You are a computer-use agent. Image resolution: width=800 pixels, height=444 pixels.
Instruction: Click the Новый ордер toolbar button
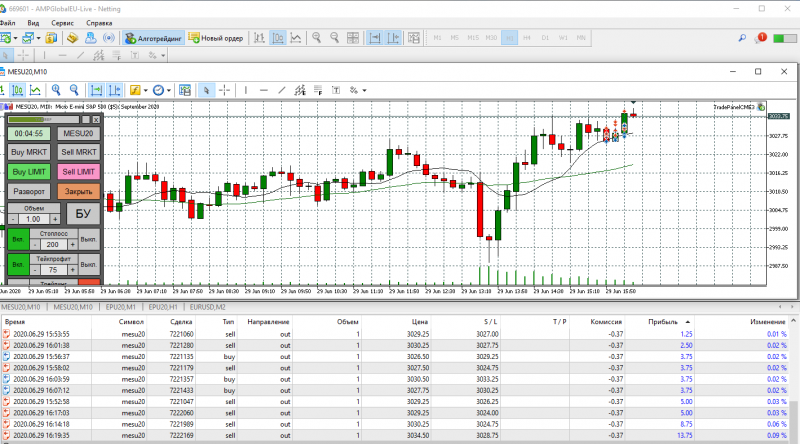[x=216, y=38]
